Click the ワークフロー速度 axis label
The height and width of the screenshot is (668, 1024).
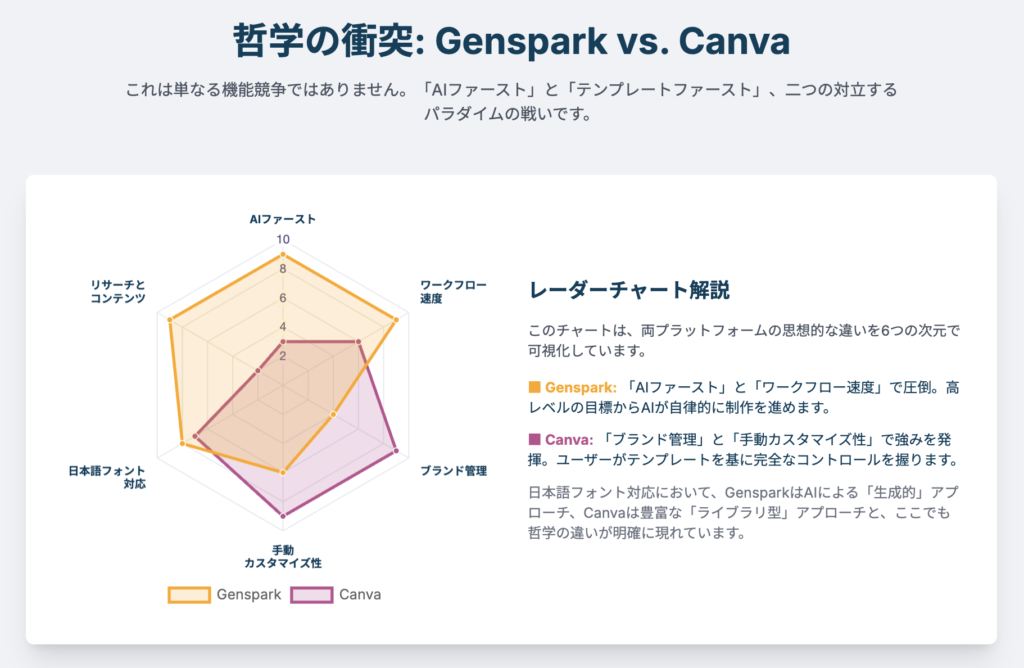coord(453,292)
